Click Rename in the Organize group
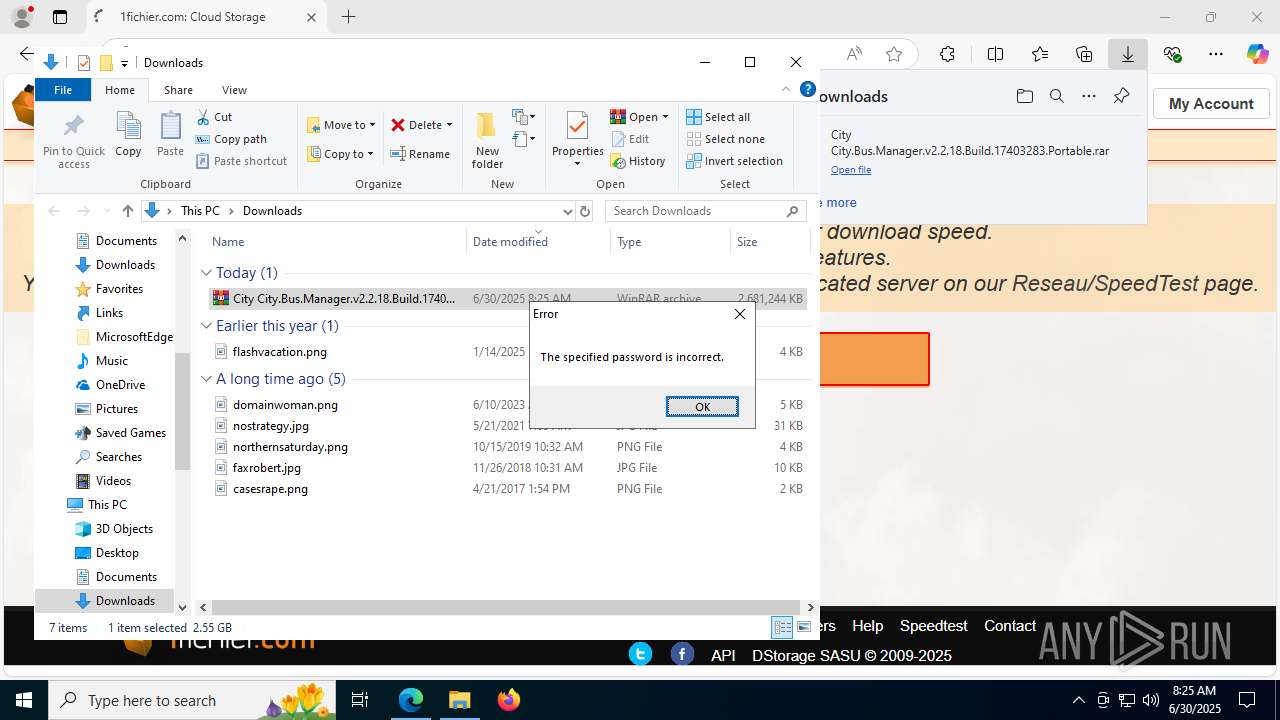The width and height of the screenshot is (1280, 720). pyautogui.click(x=420, y=154)
